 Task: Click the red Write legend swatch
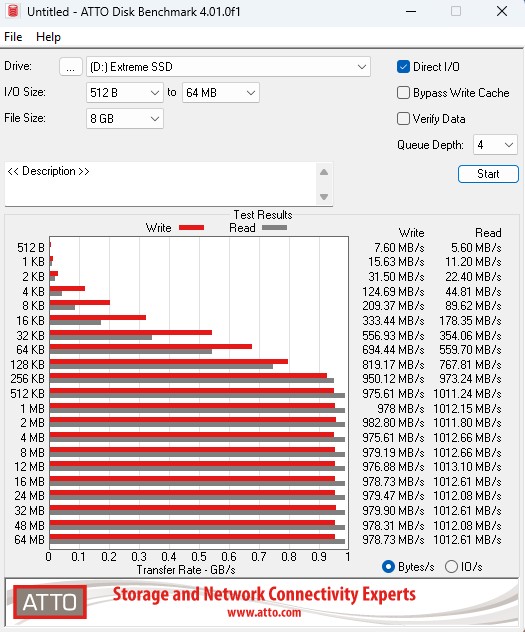(191, 228)
